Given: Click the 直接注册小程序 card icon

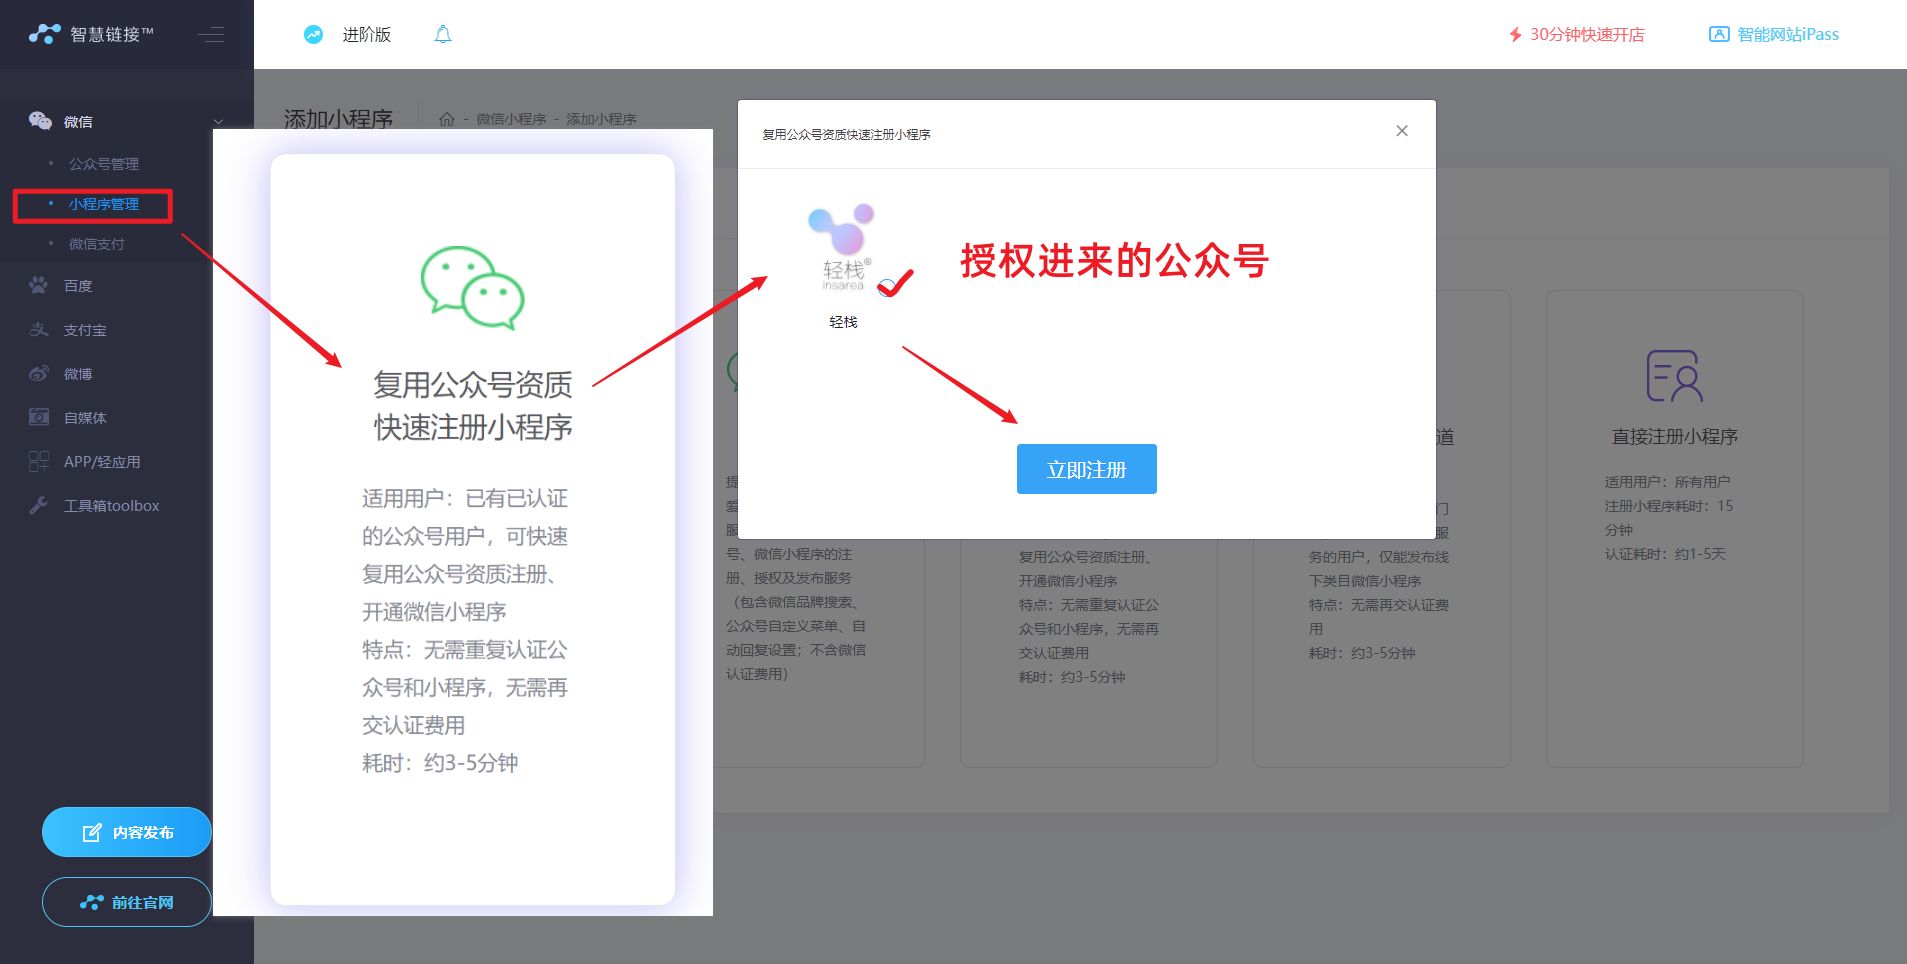Looking at the screenshot, I should coord(1674,376).
